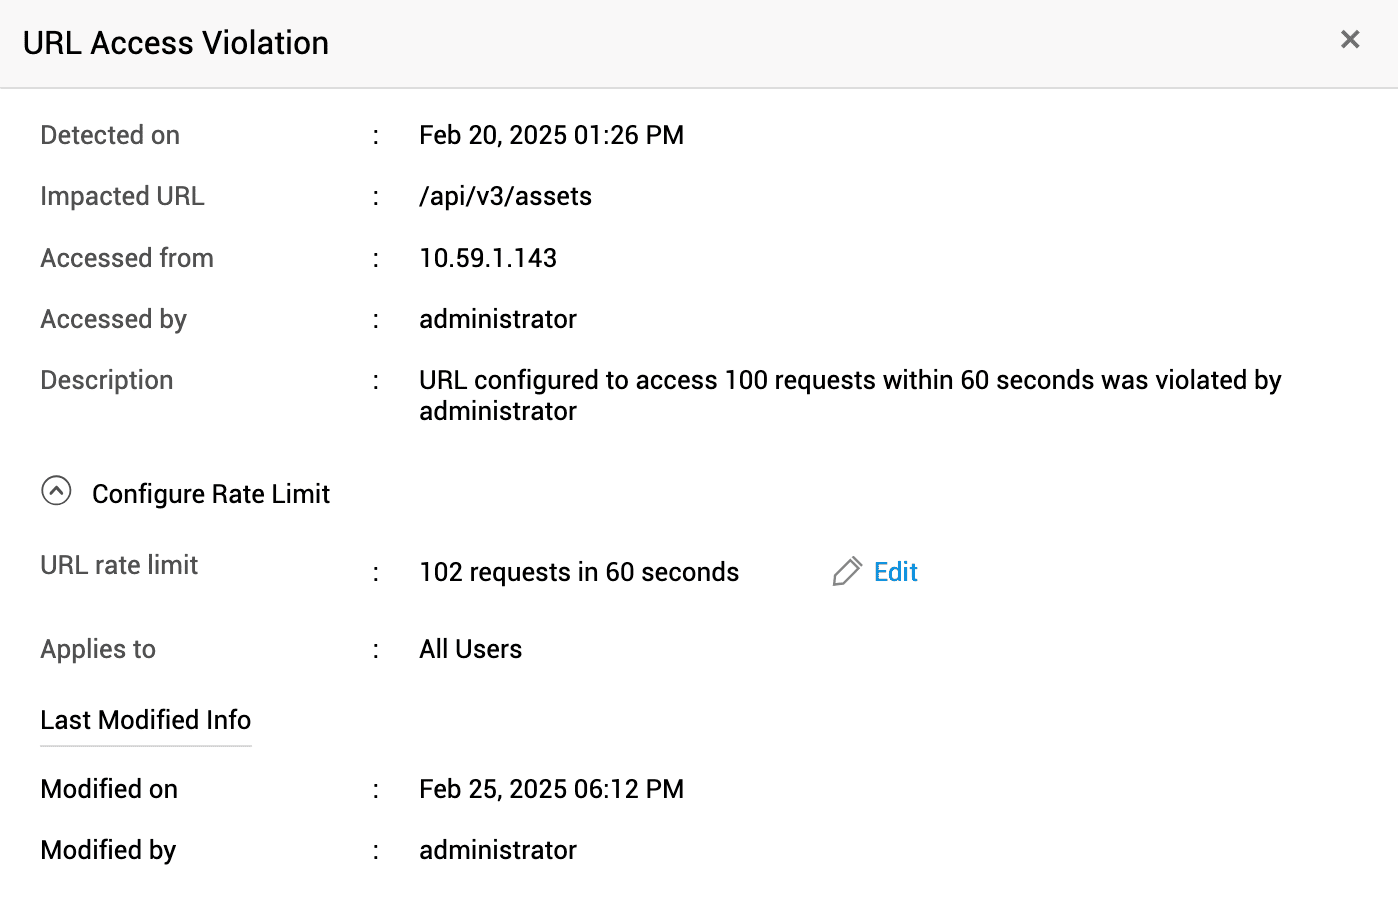Image resolution: width=1398 pixels, height=922 pixels.
Task: Click the Accessed from label
Action: [x=127, y=258]
